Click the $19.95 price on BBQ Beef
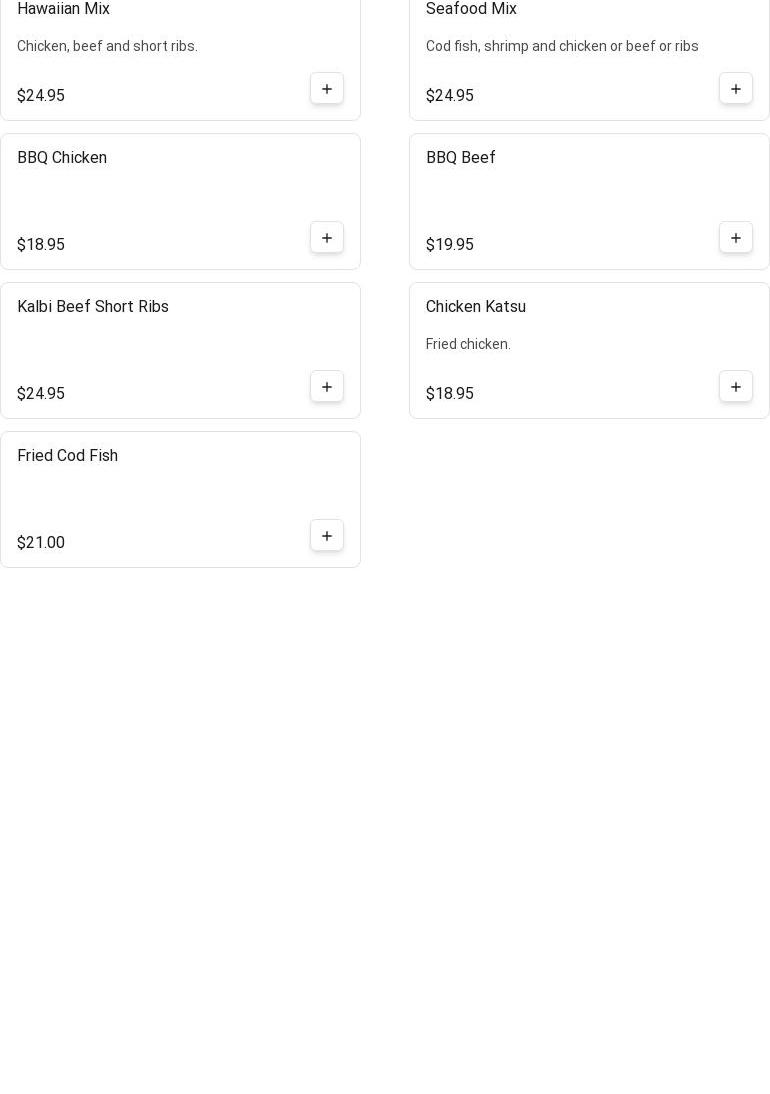 coord(450,245)
